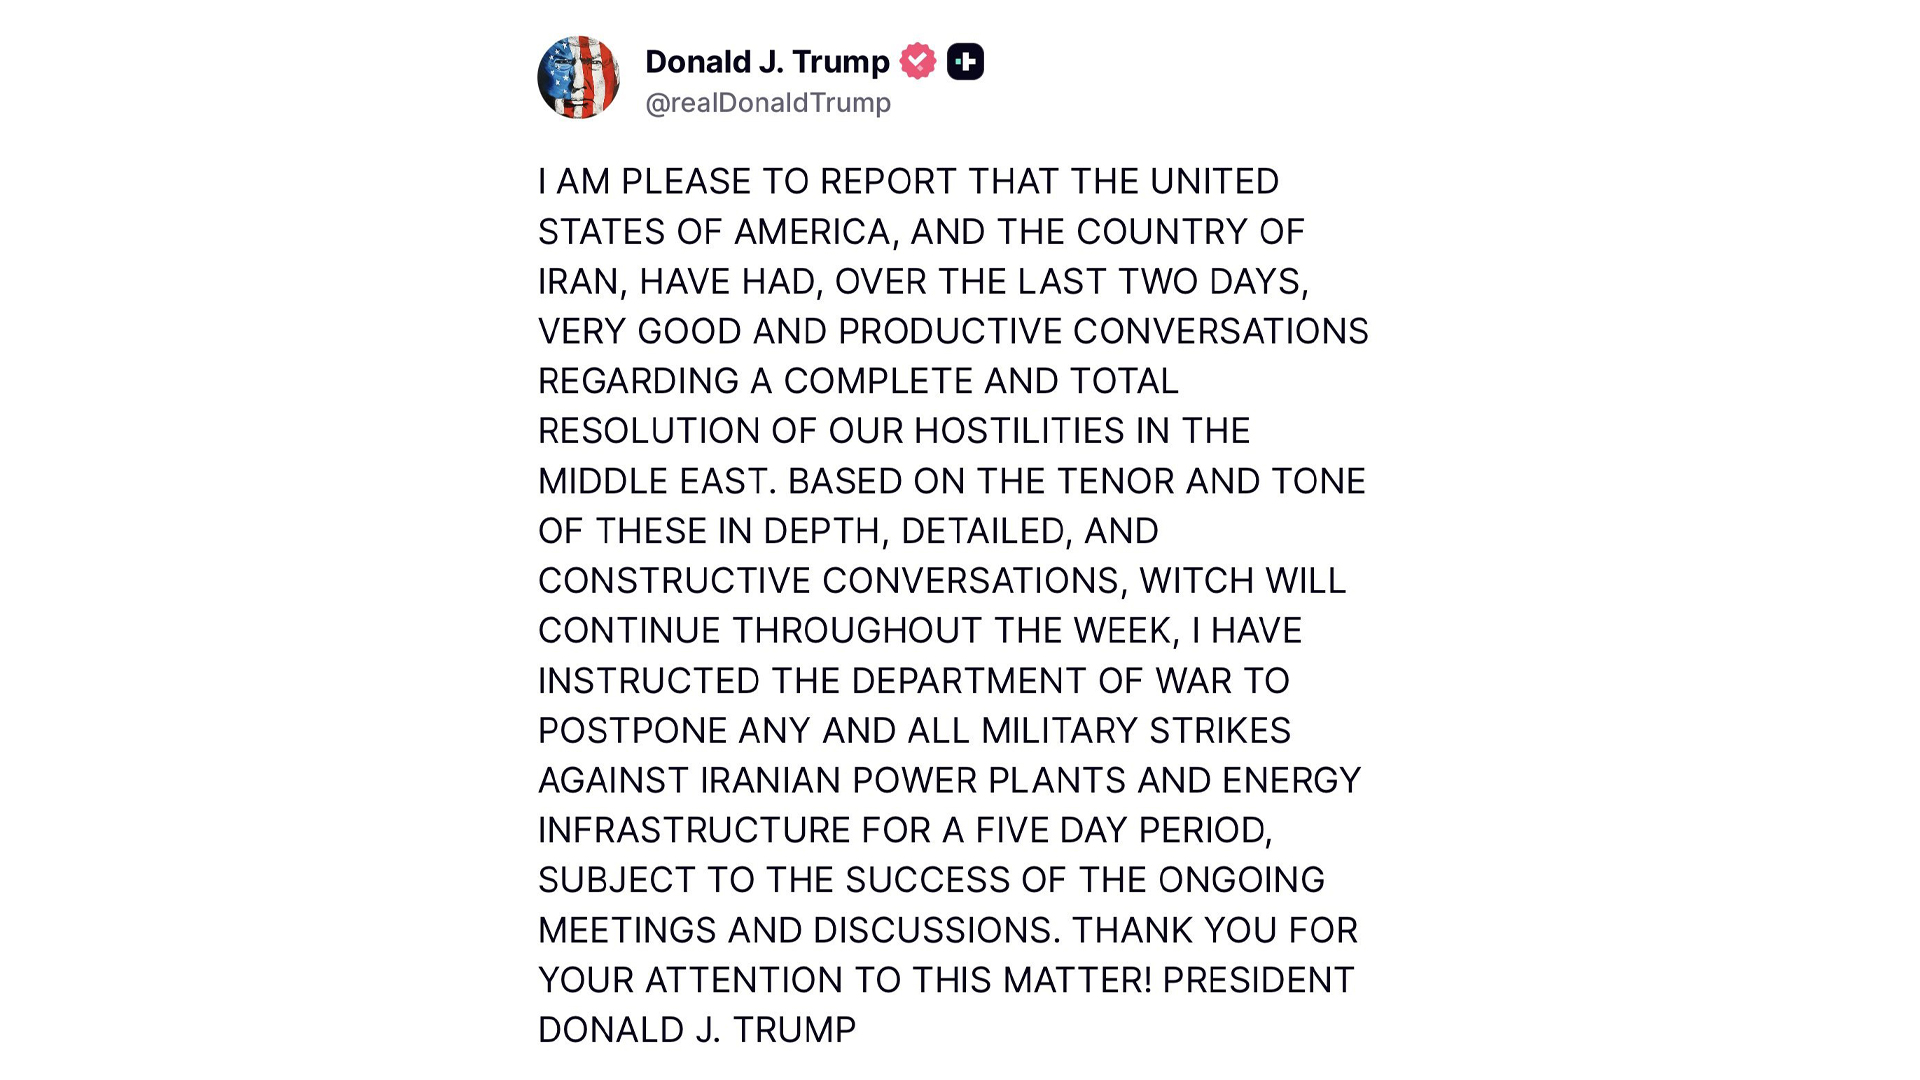Click the phrase "MILITARY STRIKES" in the post
The width and height of the screenshot is (1920, 1080).
point(1135,731)
